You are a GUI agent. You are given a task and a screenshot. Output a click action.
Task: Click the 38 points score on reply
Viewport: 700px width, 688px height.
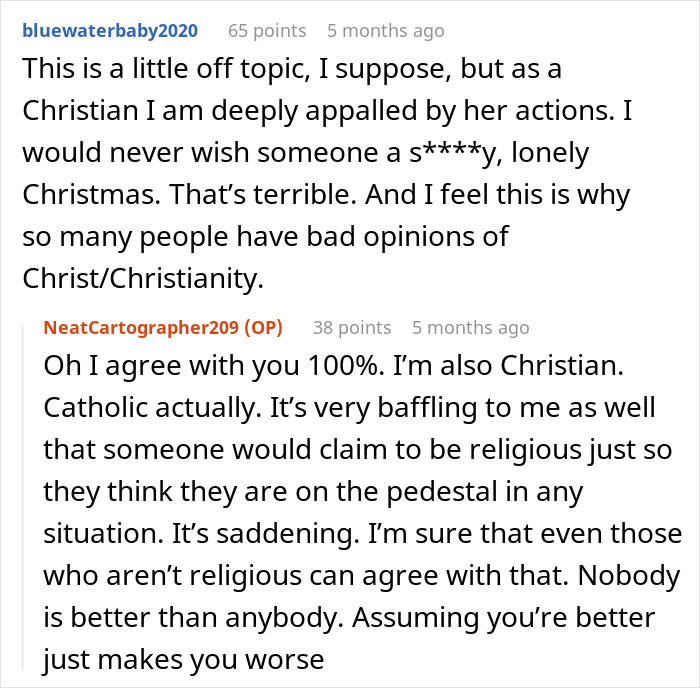coord(352,328)
